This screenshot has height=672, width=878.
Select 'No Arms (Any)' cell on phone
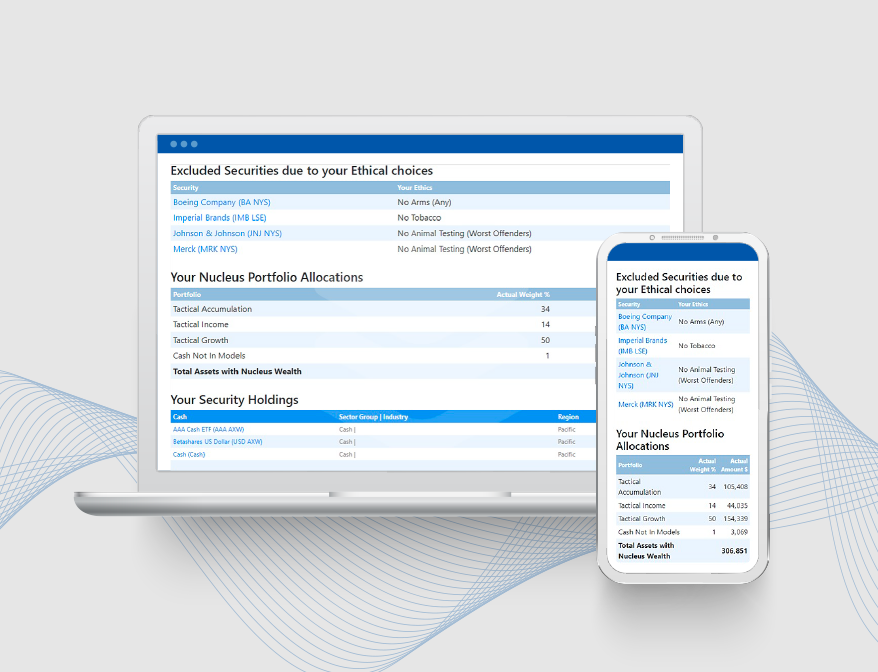[x=701, y=322]
